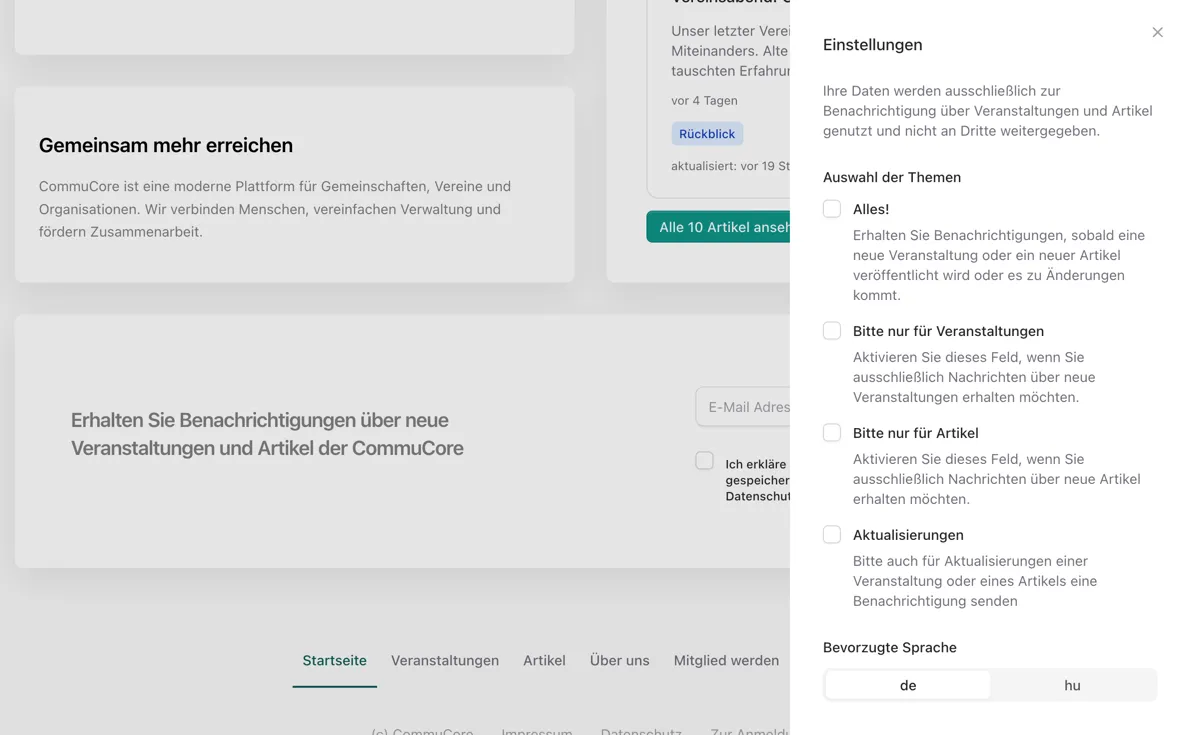Open the Startseite navigation item

coord(334,660)
